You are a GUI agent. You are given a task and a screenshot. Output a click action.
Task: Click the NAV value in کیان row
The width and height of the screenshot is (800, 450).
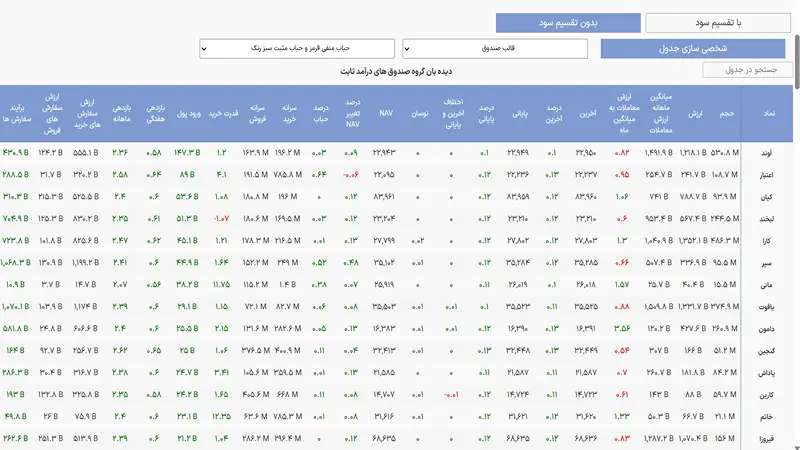[x=384, y=196]
